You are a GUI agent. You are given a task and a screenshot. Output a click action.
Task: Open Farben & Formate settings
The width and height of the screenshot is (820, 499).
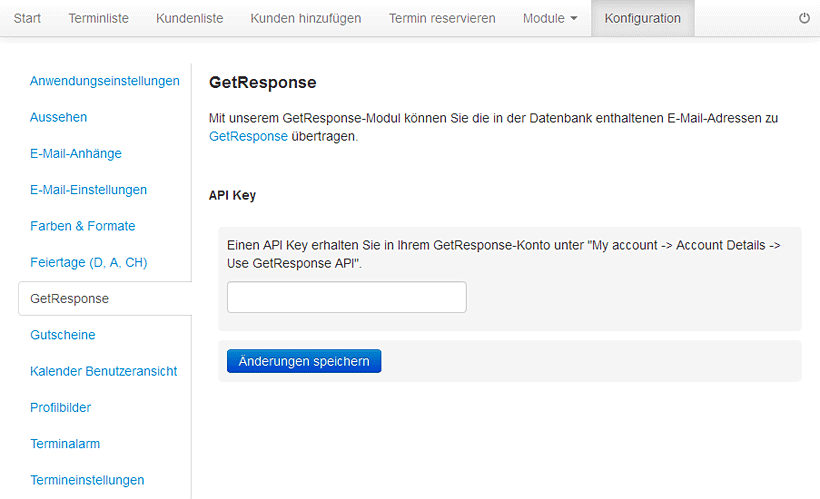tap(83, 226)
